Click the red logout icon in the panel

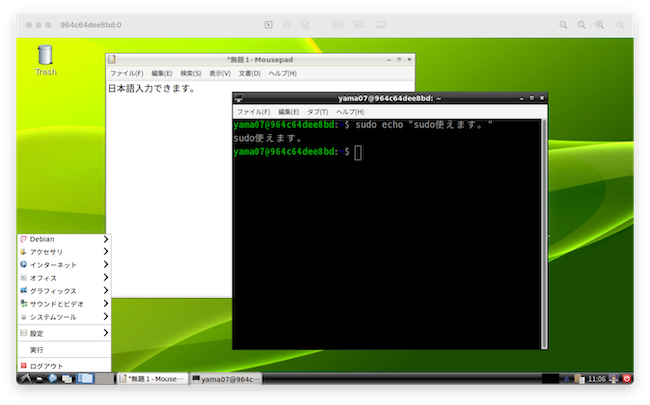click(x=626, y=378)
